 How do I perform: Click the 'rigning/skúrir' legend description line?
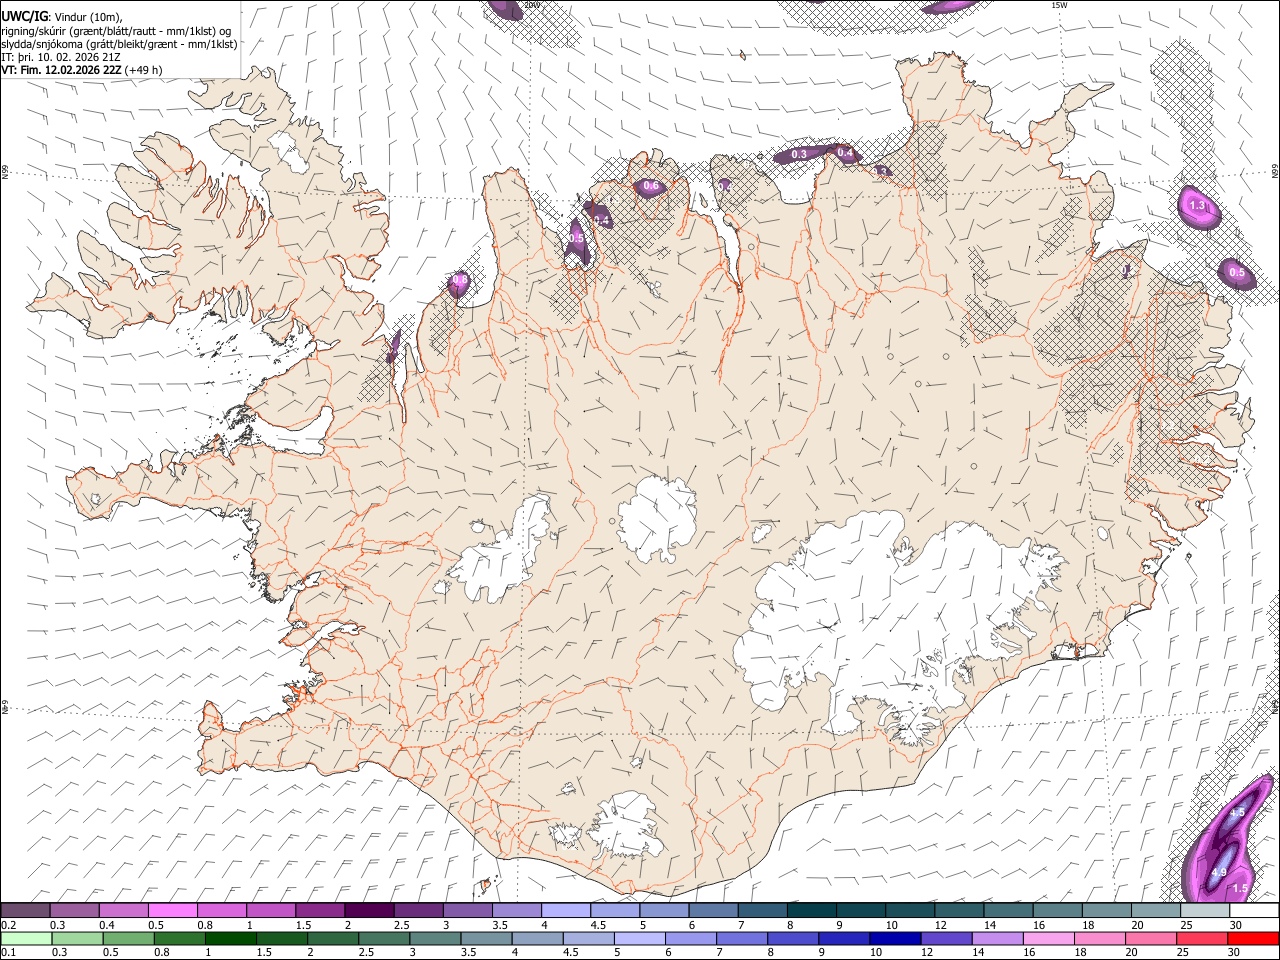116,31
